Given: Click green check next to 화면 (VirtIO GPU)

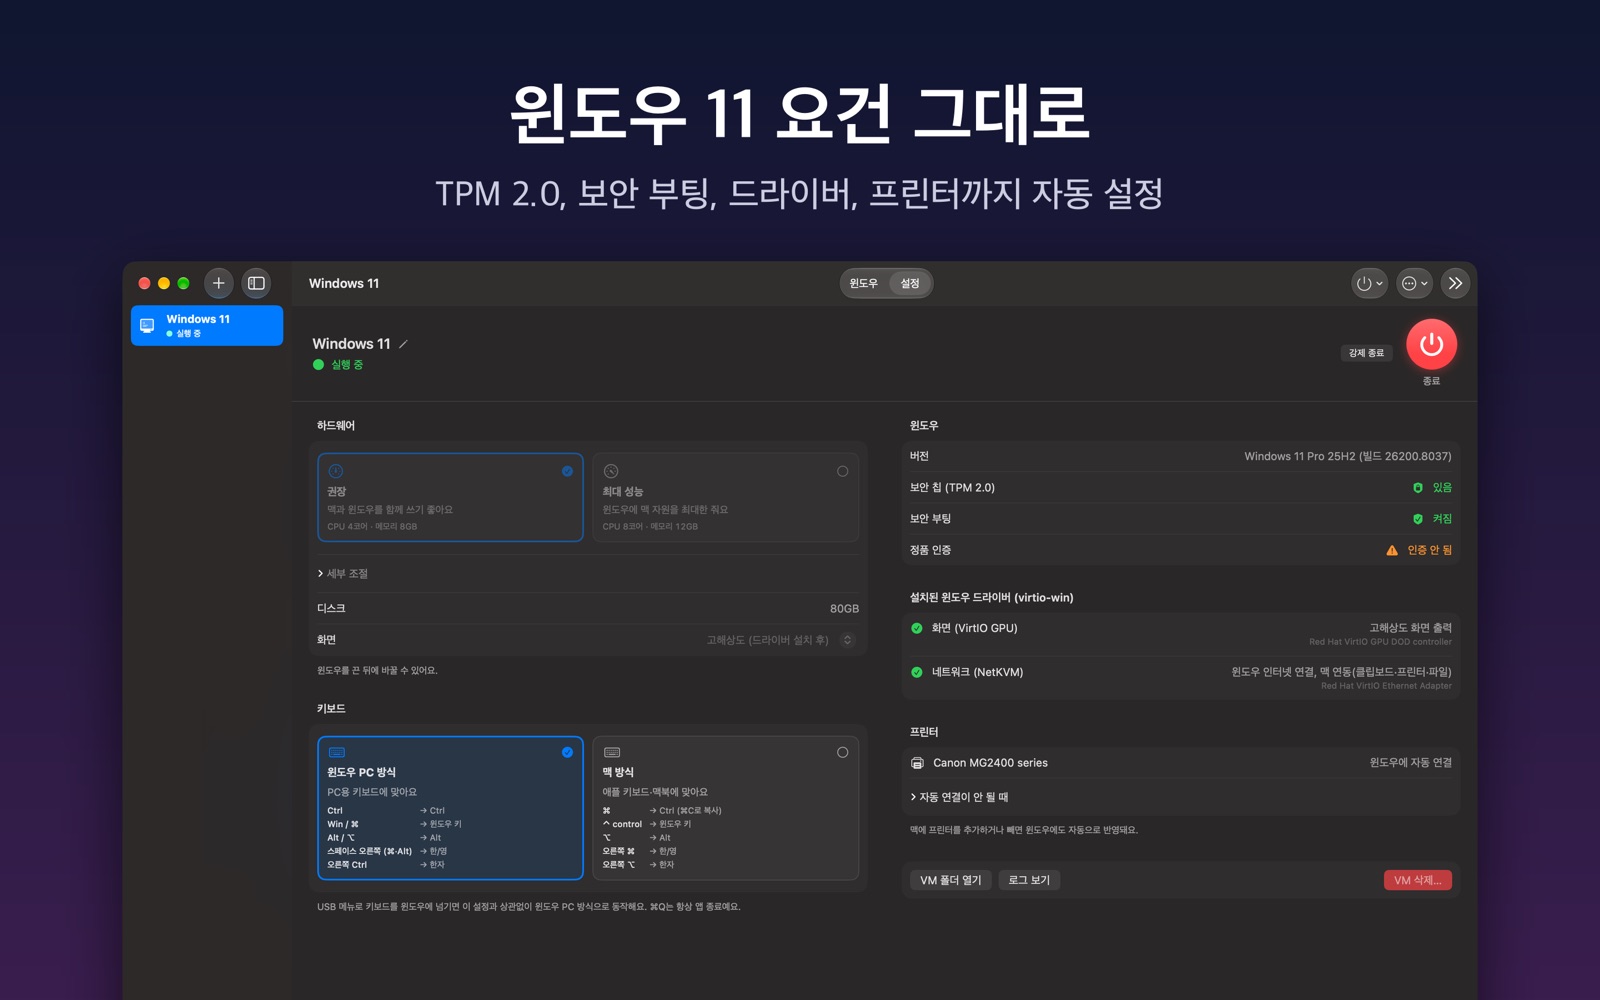Looking at the screenshot, I should pos(917,628).
